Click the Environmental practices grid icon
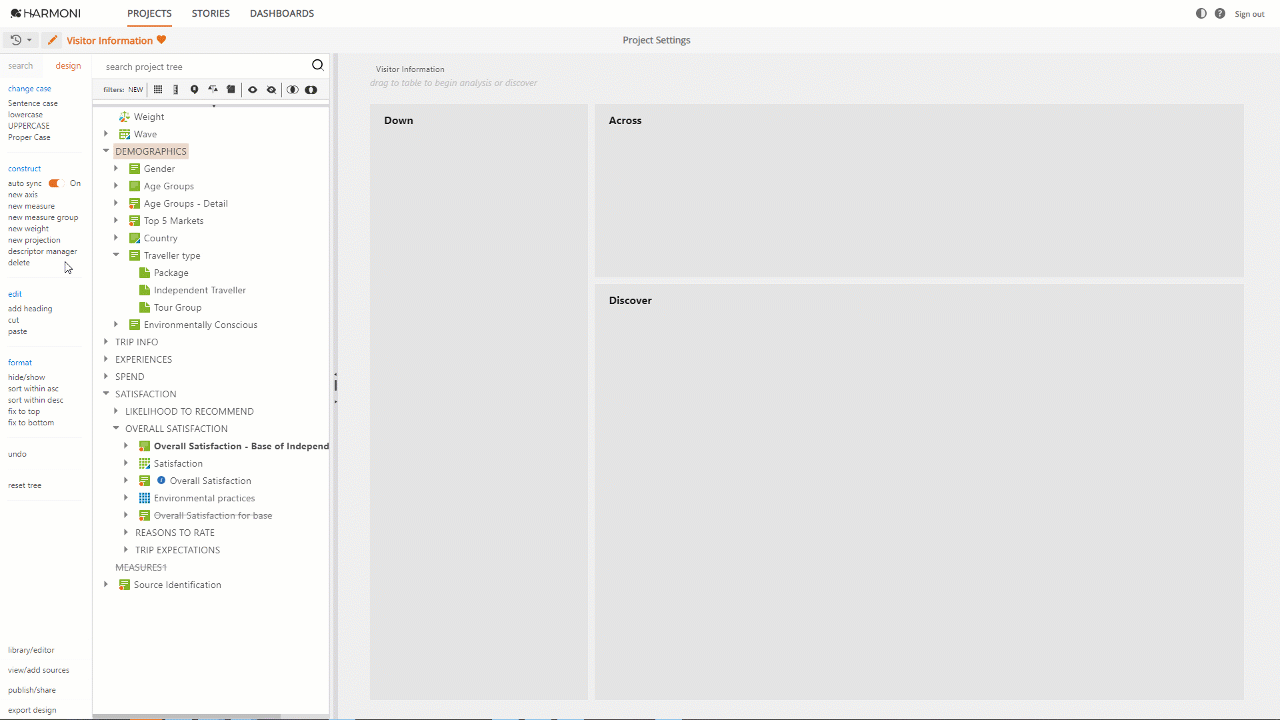The width and height of the screenshot is (1280, 720). [144, 498]
